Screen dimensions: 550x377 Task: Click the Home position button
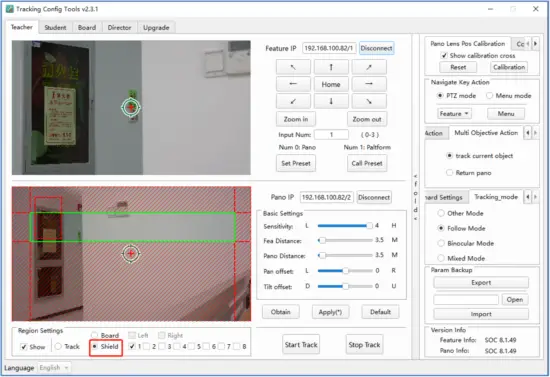point(331,84)
